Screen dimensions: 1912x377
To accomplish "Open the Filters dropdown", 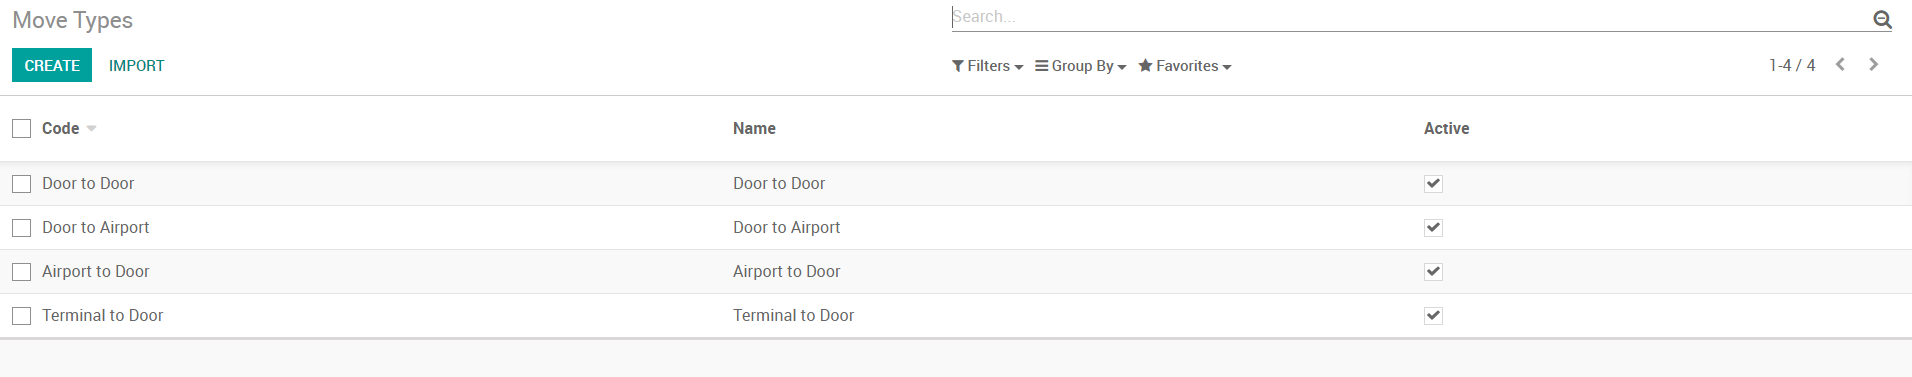I will tap(987, 66).
